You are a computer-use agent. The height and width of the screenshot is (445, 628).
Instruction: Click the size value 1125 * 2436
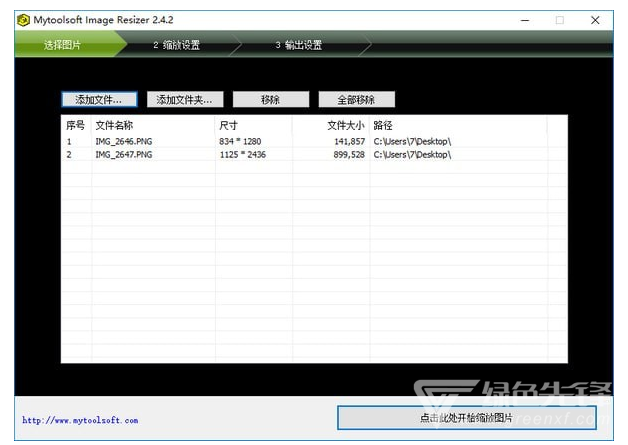click(243, 155)
